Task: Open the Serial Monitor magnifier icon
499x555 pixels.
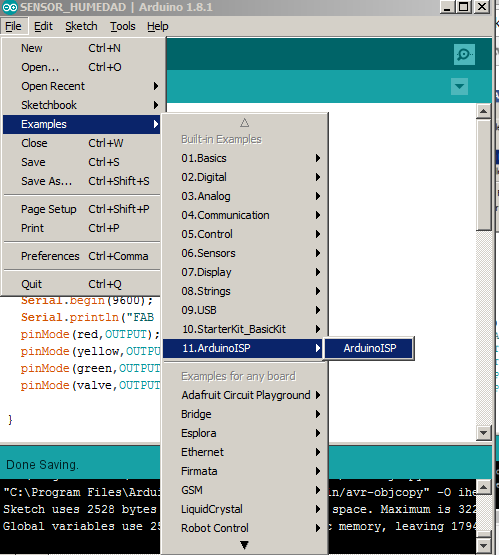Action: click(x=464, y=54)
